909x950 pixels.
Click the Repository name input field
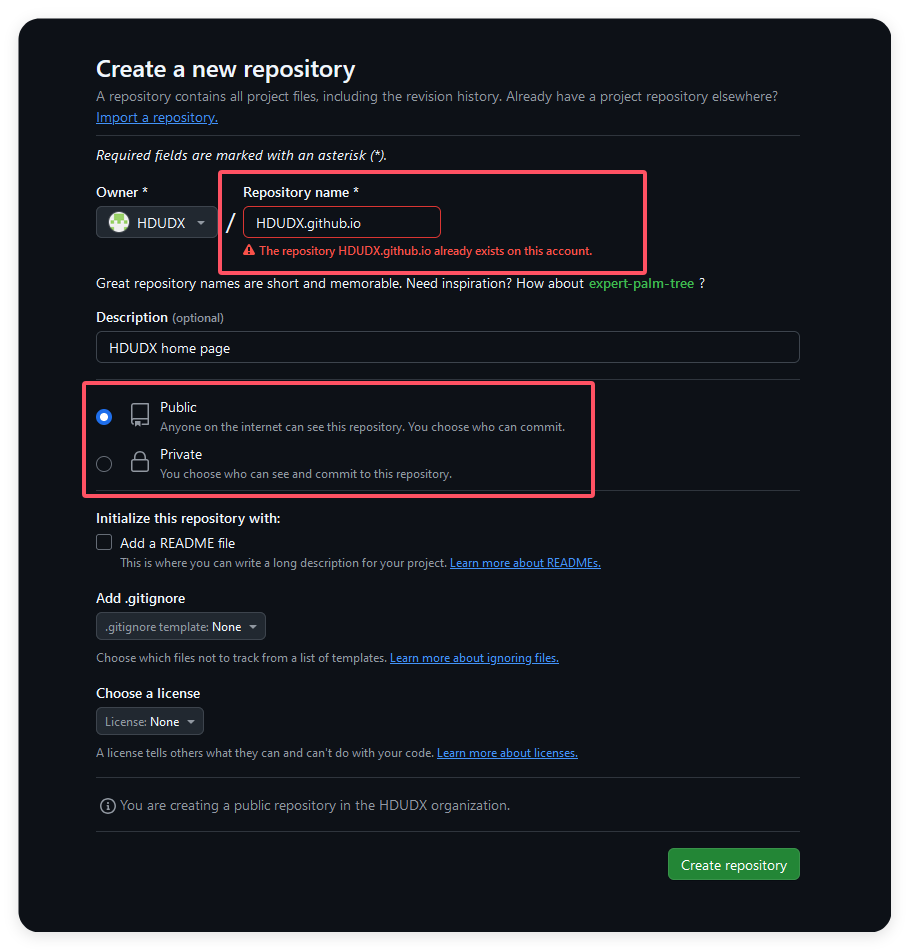341,223
